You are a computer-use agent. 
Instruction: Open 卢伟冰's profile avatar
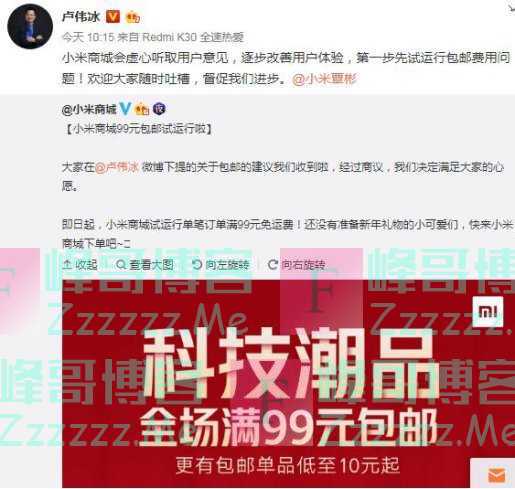pos(30,26)
